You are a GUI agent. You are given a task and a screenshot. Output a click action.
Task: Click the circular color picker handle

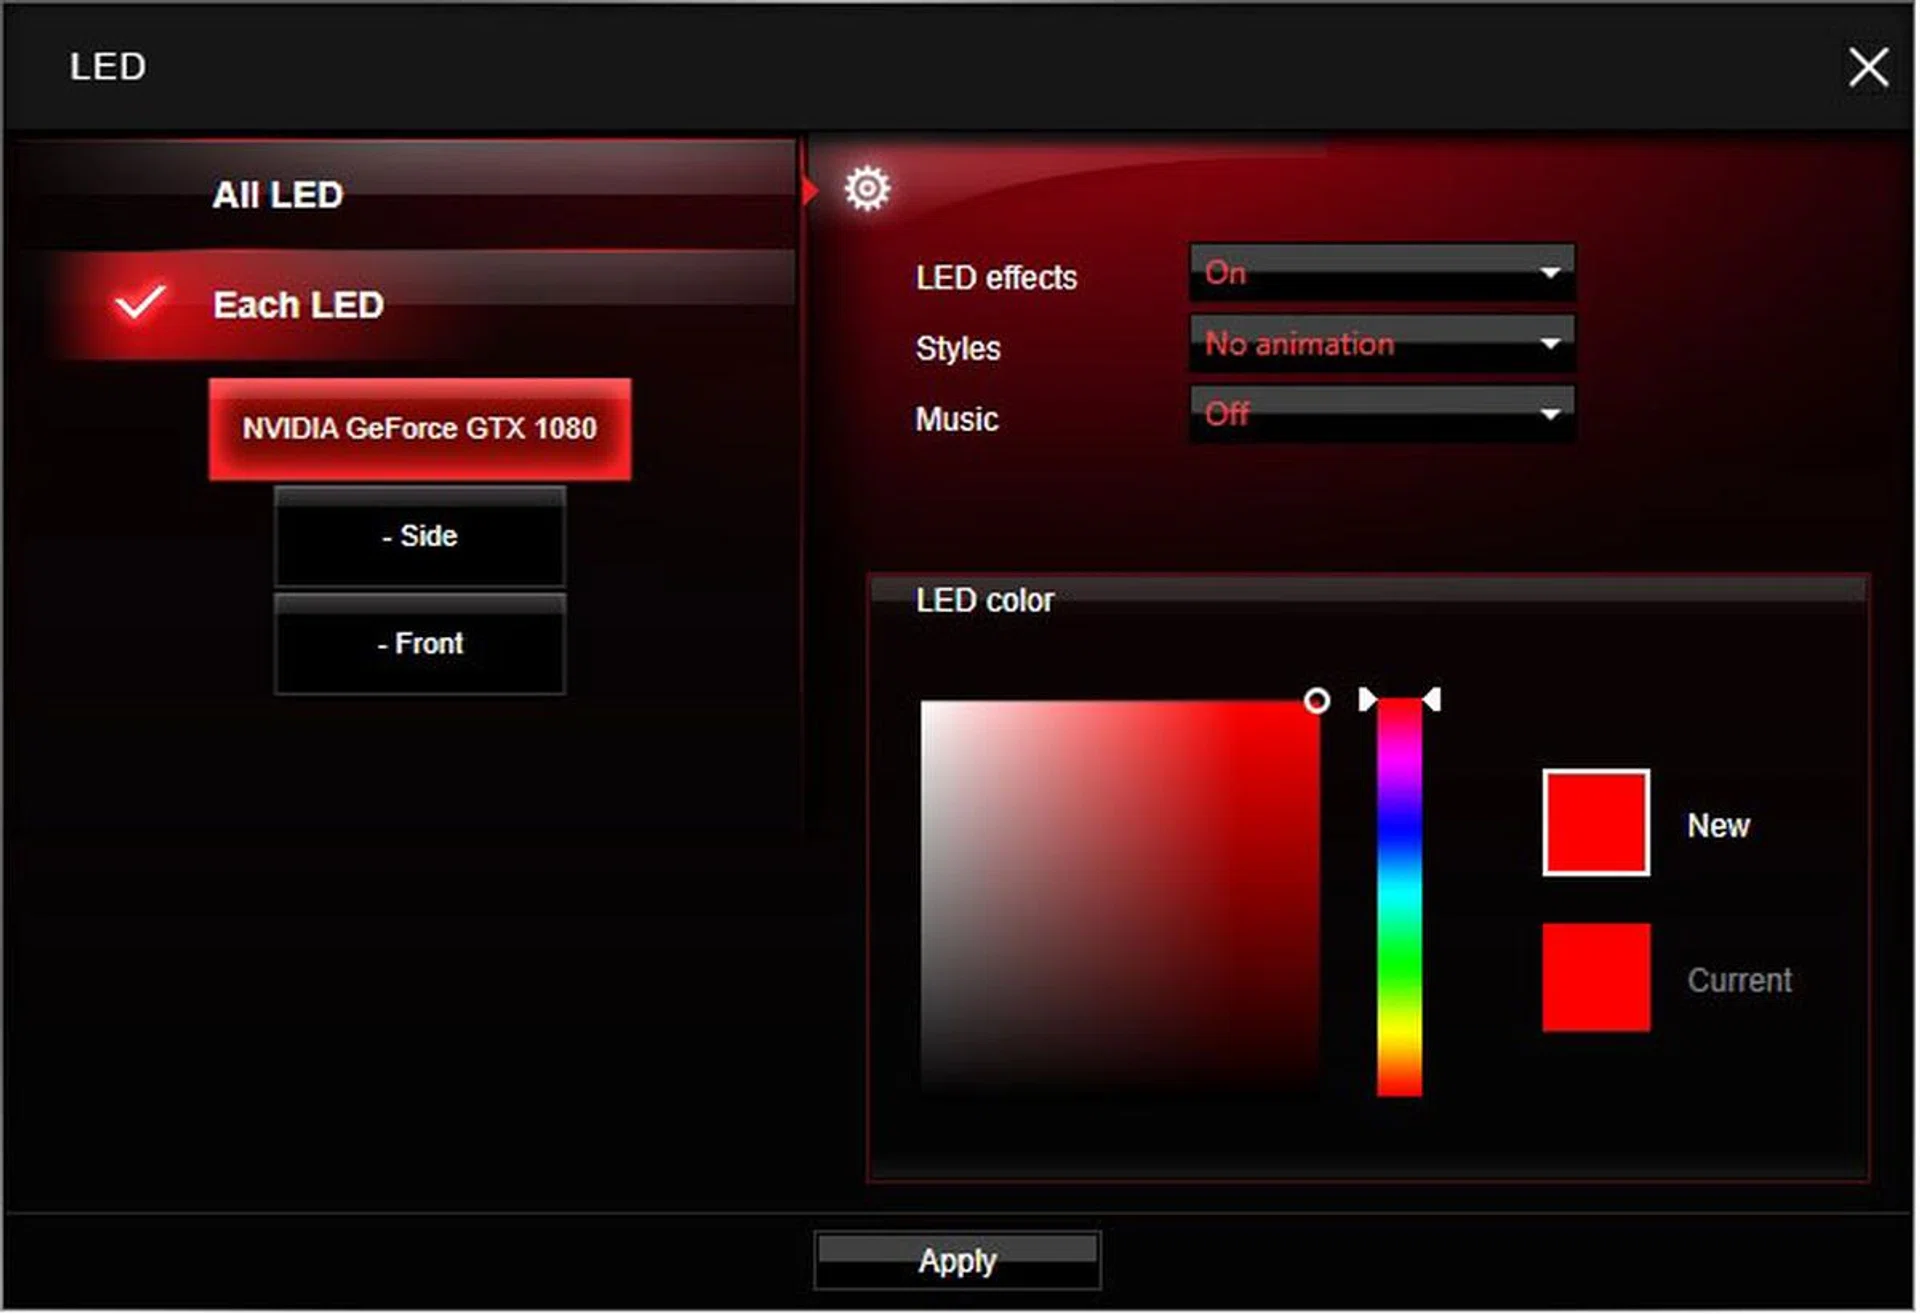[x=1317, y=701]
